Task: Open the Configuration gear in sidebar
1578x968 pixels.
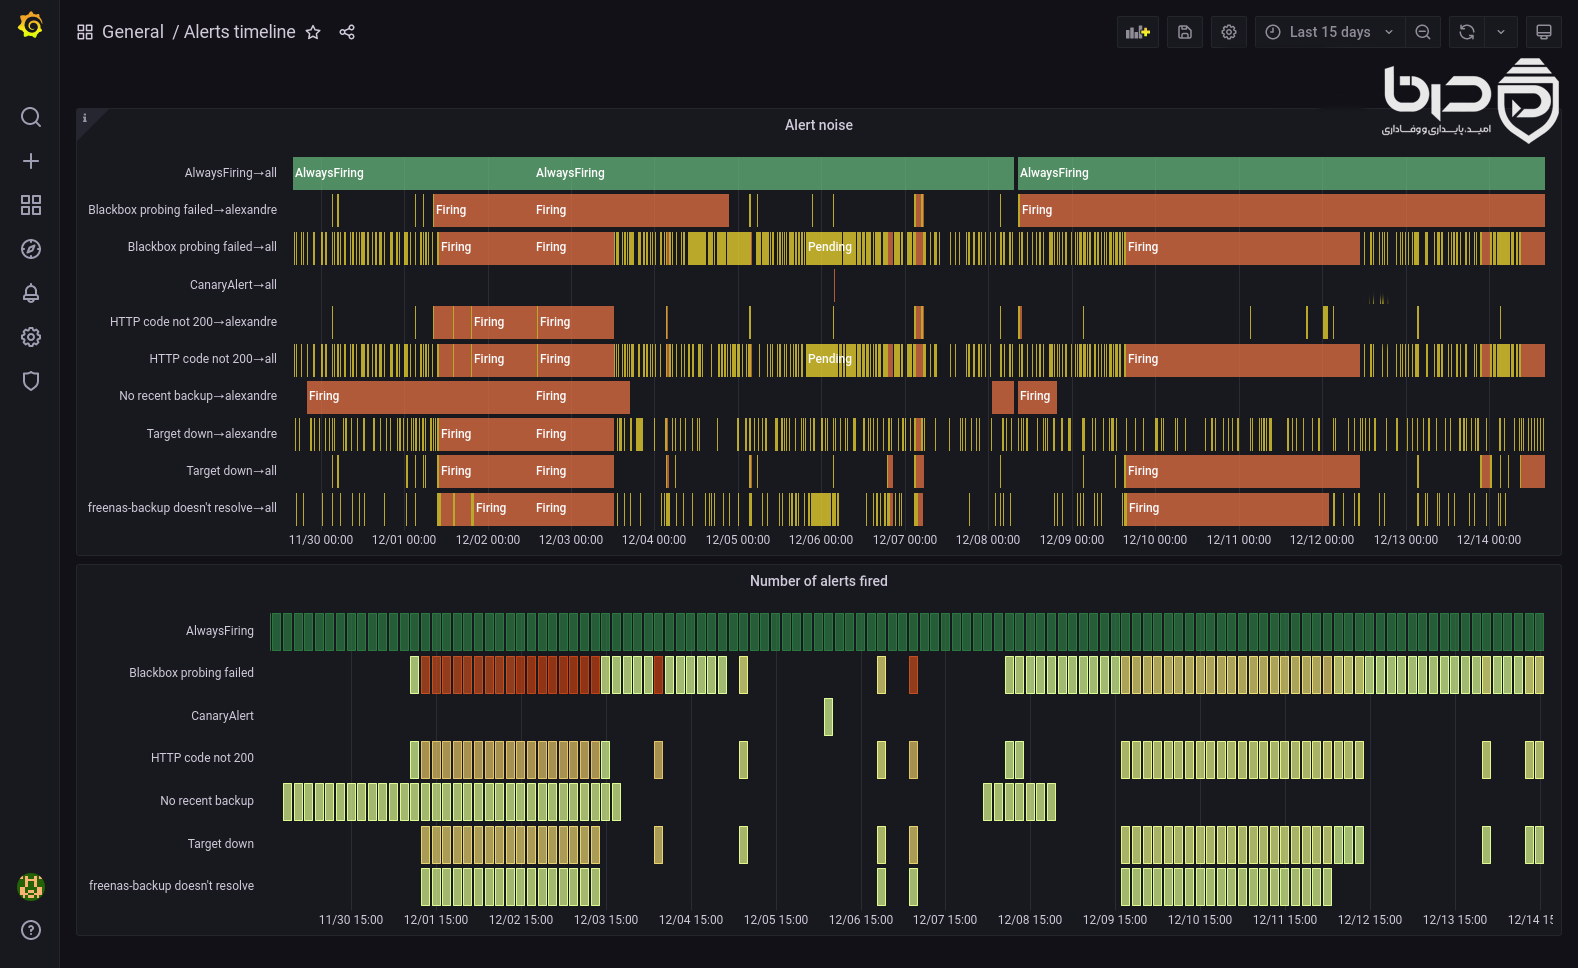Action: [x=31, y=337]
